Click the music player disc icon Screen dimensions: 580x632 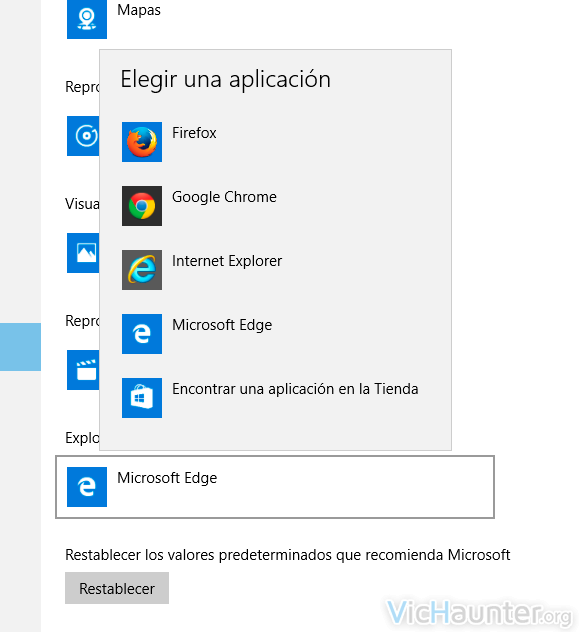click(83, 136)
